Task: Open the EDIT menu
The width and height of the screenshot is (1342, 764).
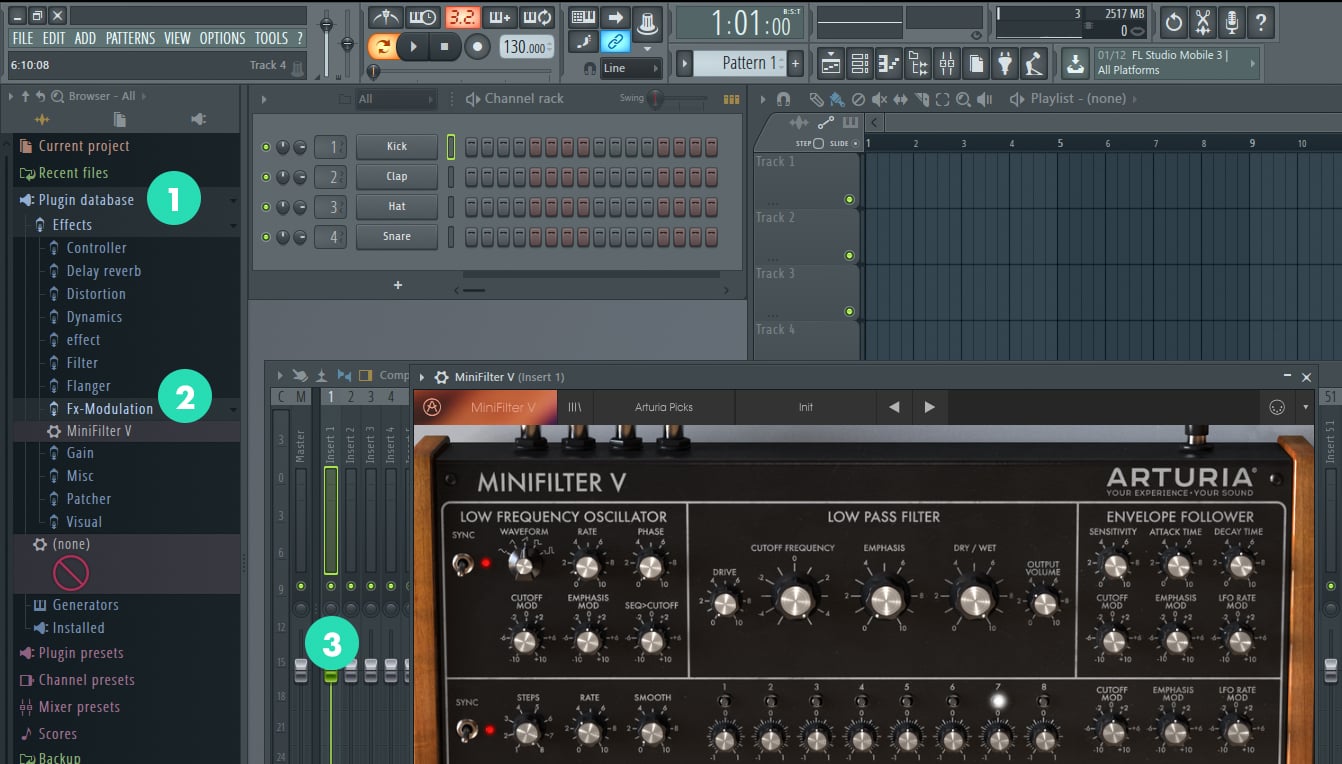Action: click(x=54, y=39)
